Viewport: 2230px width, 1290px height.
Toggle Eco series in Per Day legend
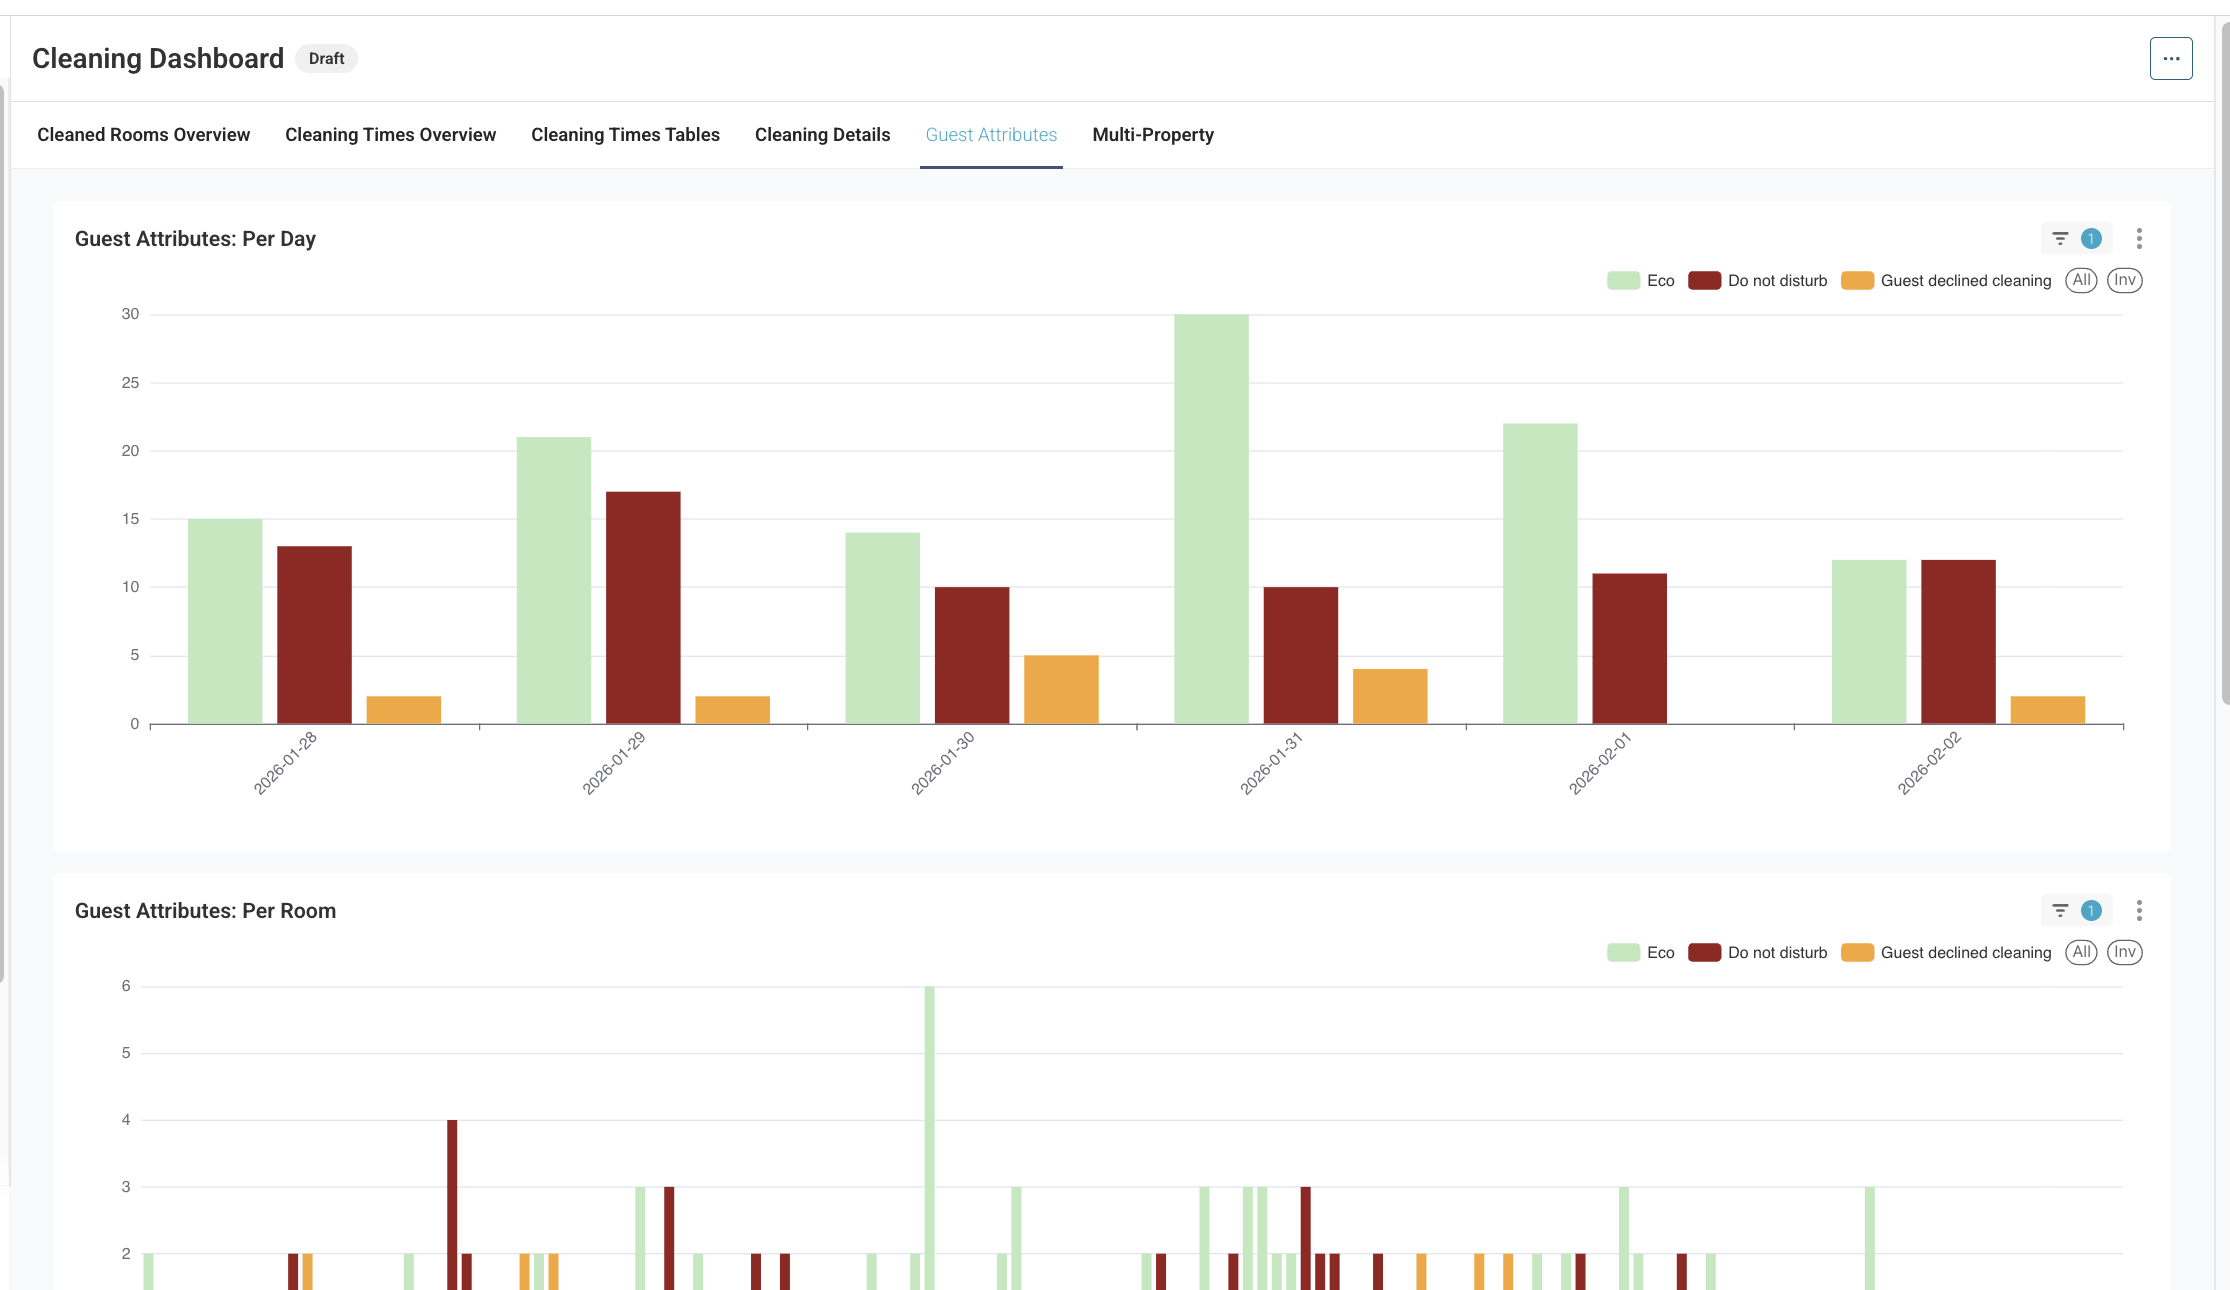coord(1659,281)
